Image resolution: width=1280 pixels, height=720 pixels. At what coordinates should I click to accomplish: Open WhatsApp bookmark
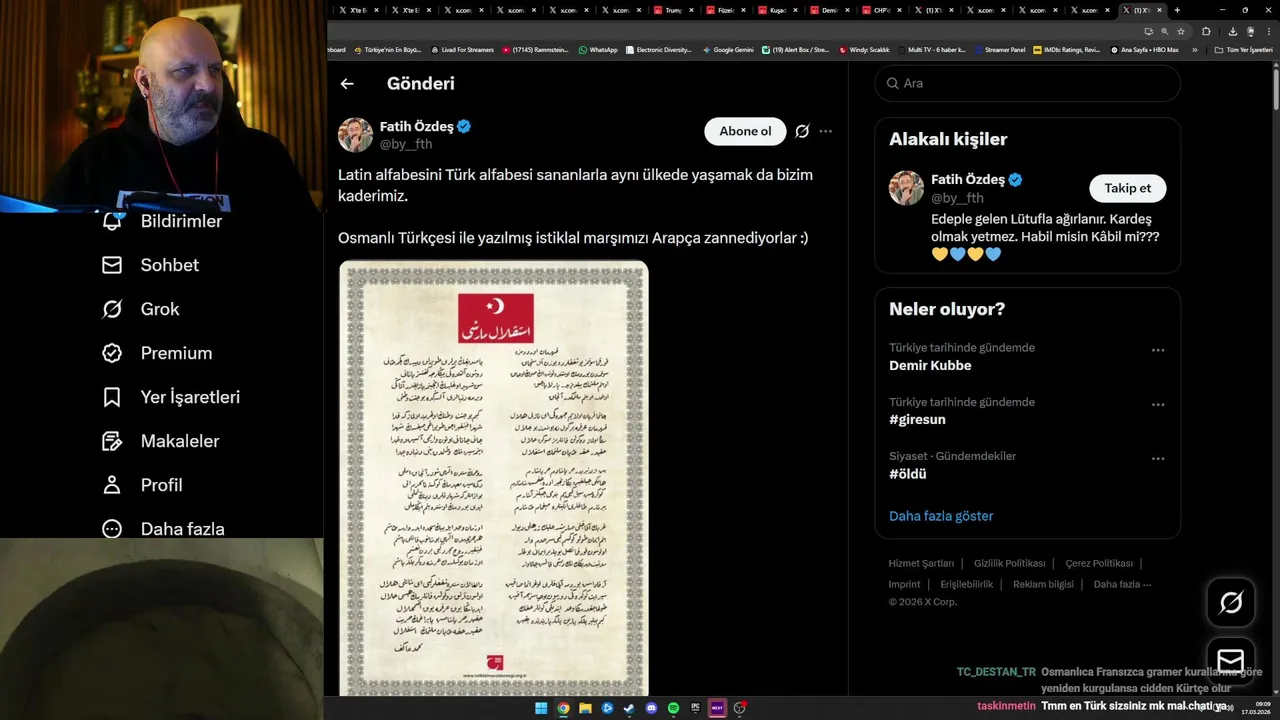598,49
